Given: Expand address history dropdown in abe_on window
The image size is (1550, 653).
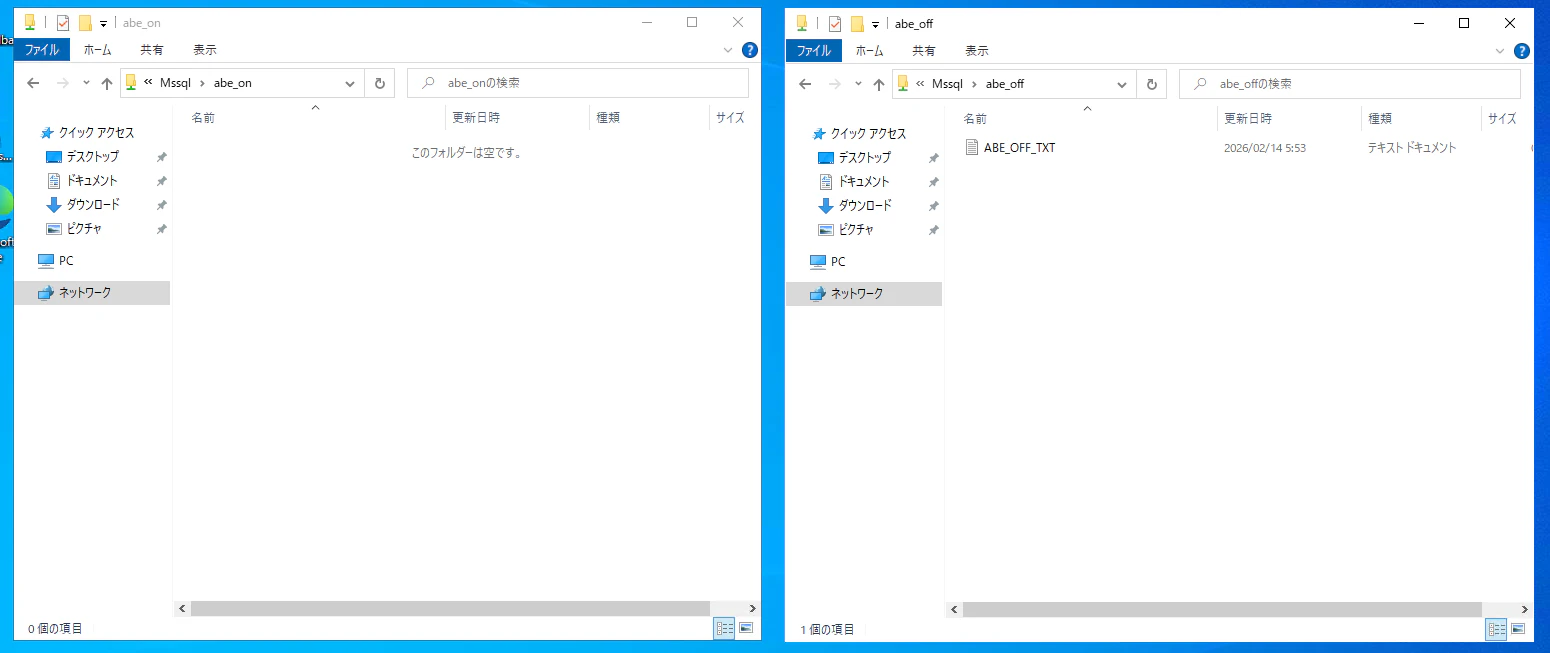Looking at the screenshot, I should [x=350, y=83].
